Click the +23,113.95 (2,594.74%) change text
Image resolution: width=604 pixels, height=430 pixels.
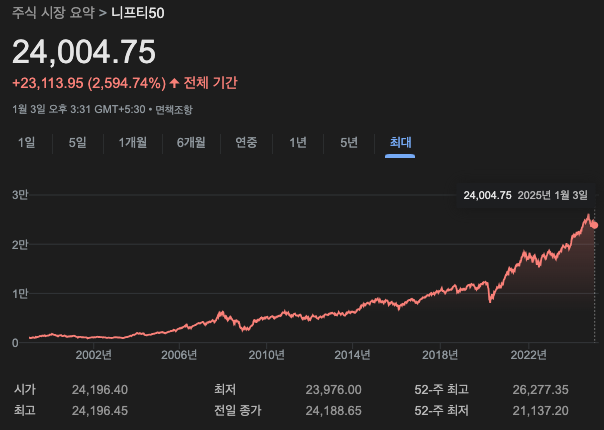89,83
